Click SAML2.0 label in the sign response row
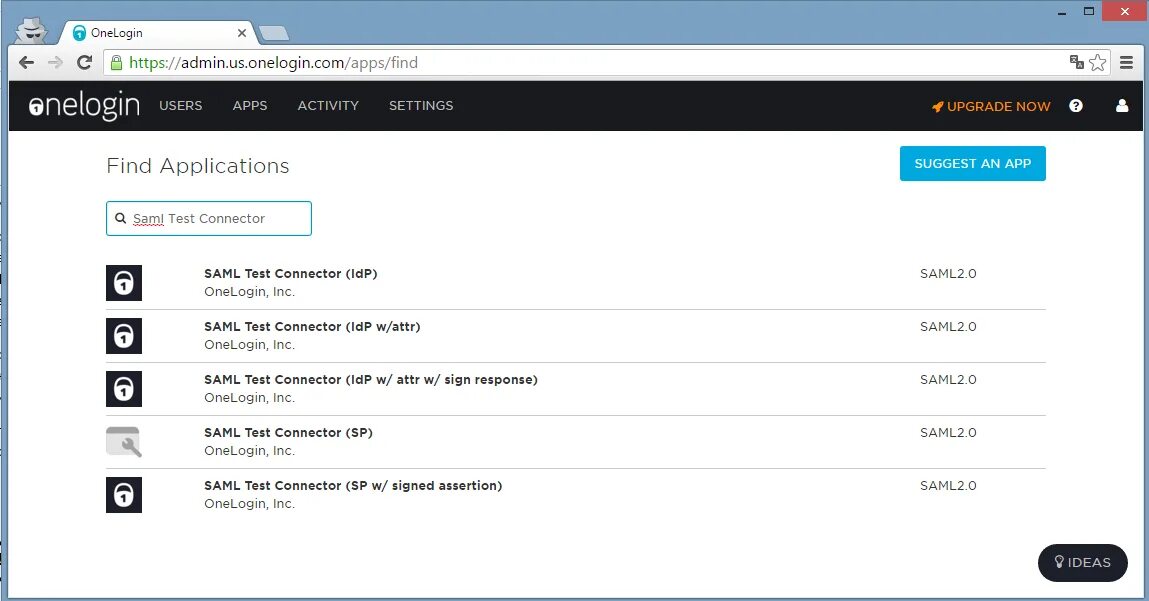Viewport: 1149px width, 601px height. coord(948,380)
